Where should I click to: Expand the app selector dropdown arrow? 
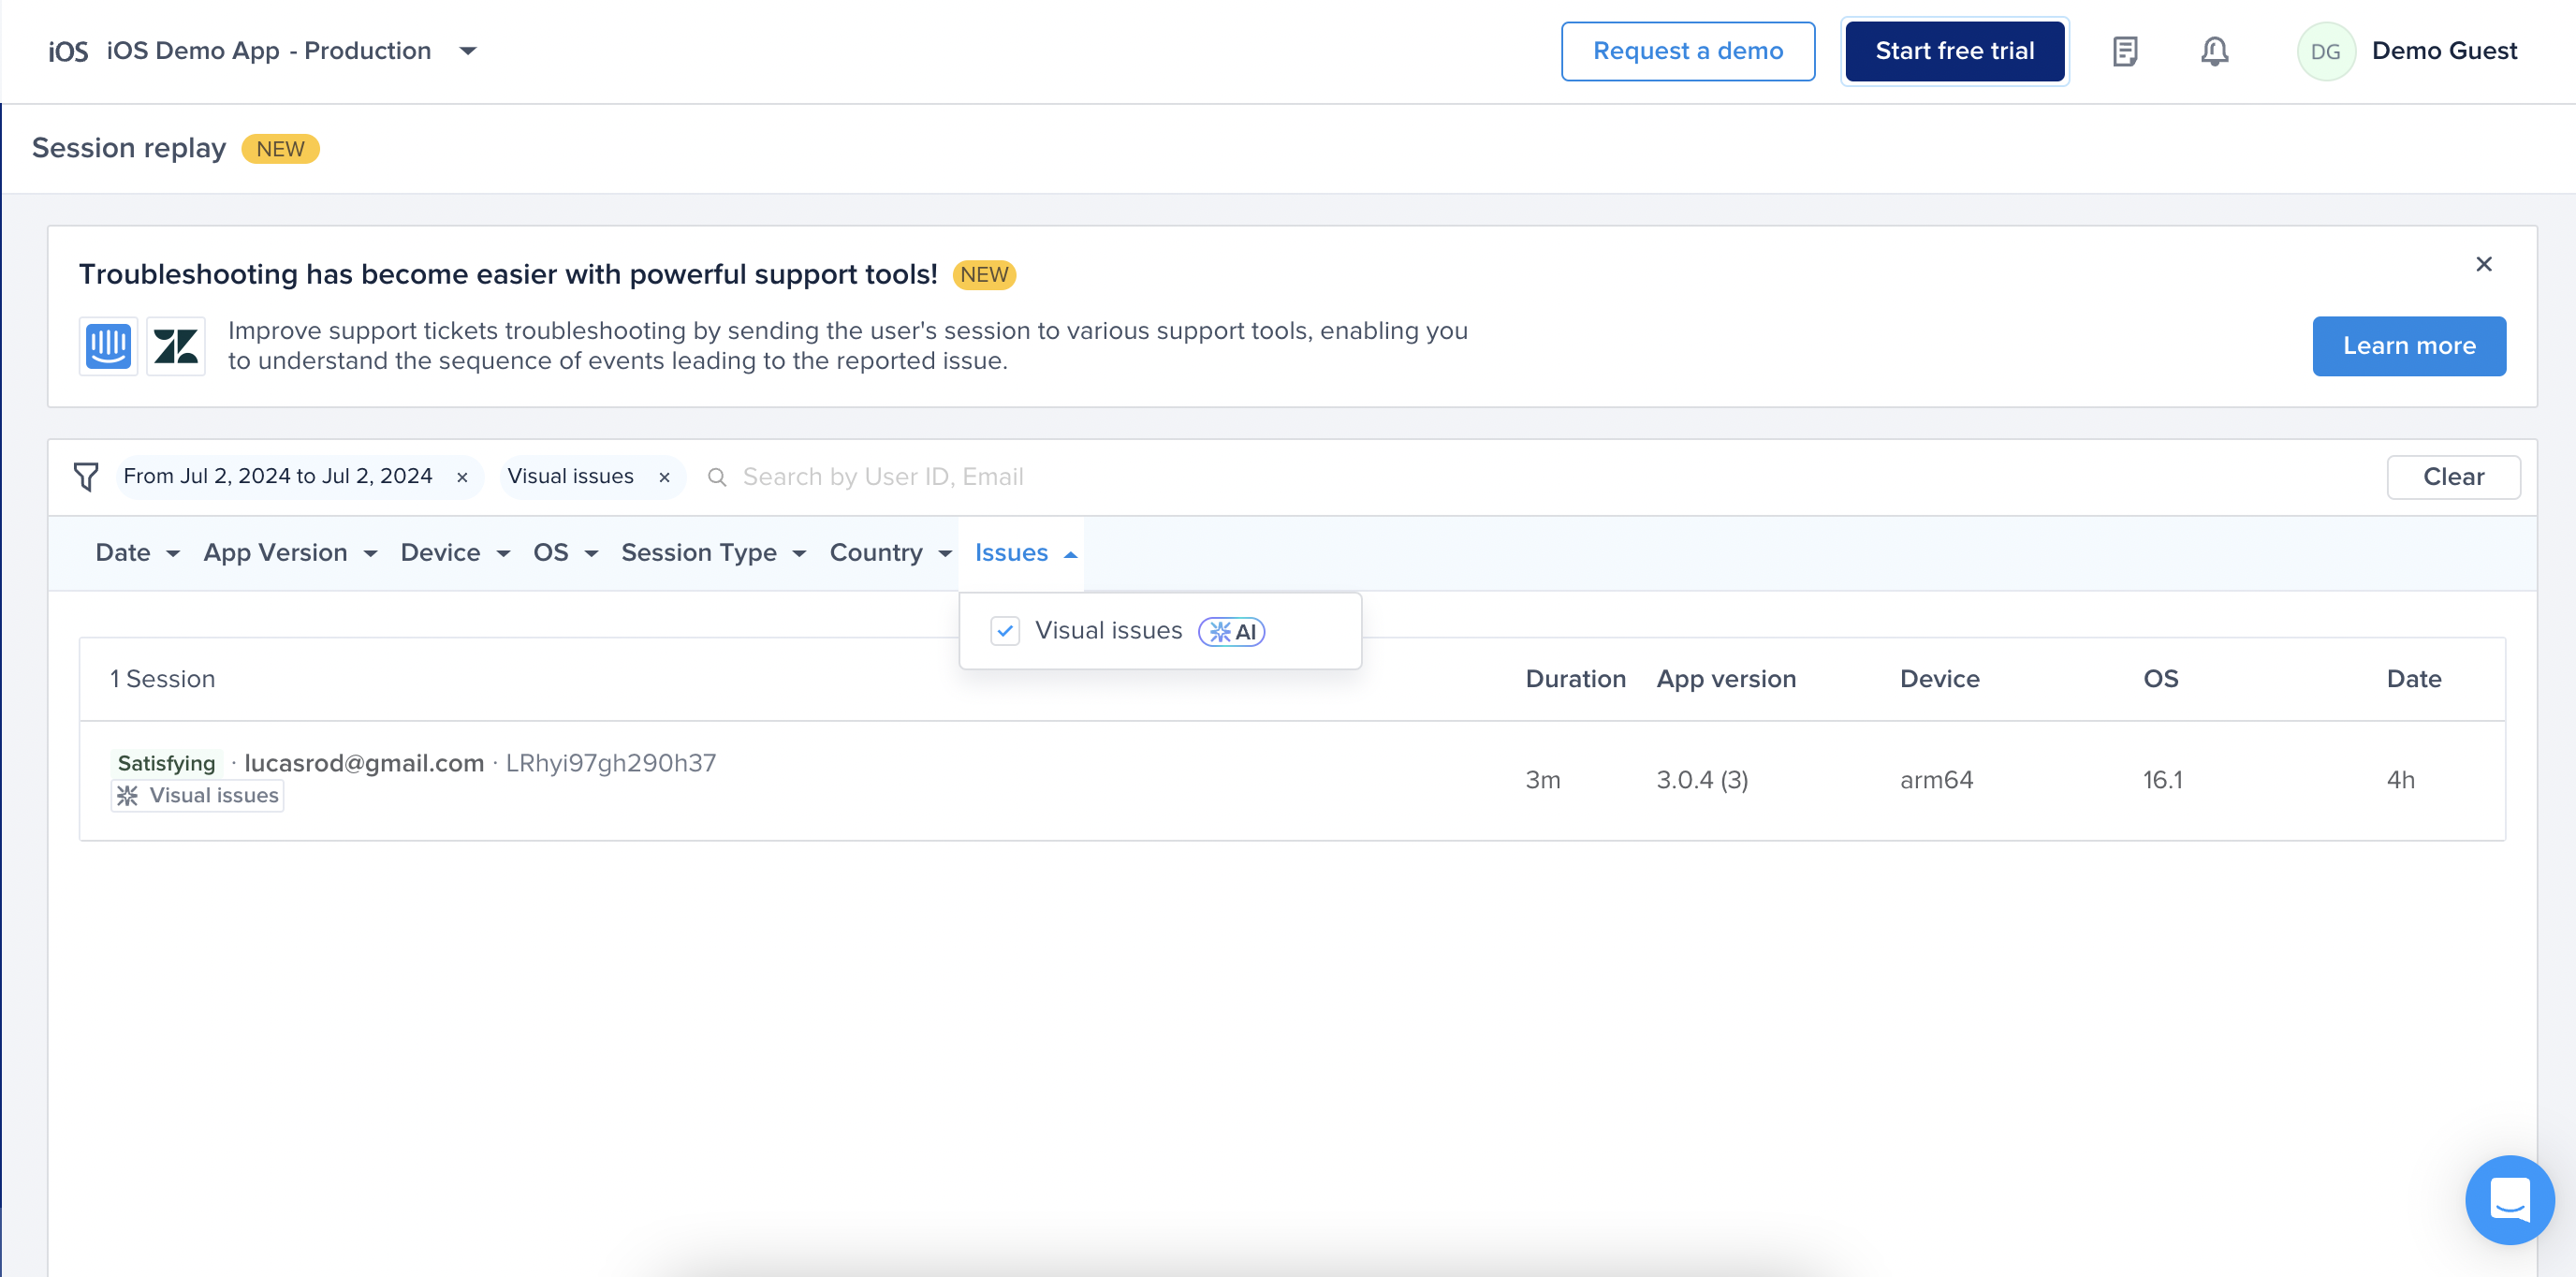tap(467, 51)
